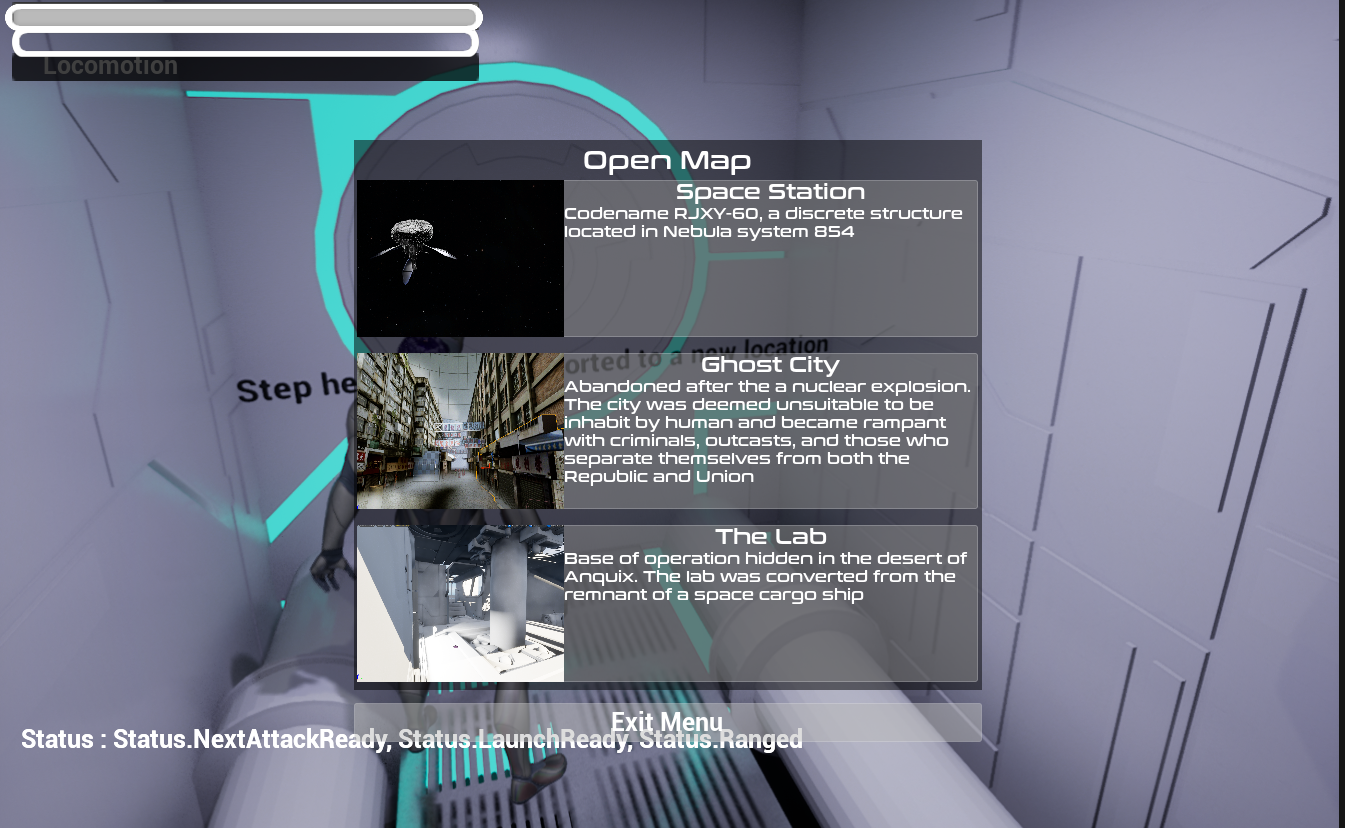
Task: Click the filled gray bar at top
Action: click(244, 18)
